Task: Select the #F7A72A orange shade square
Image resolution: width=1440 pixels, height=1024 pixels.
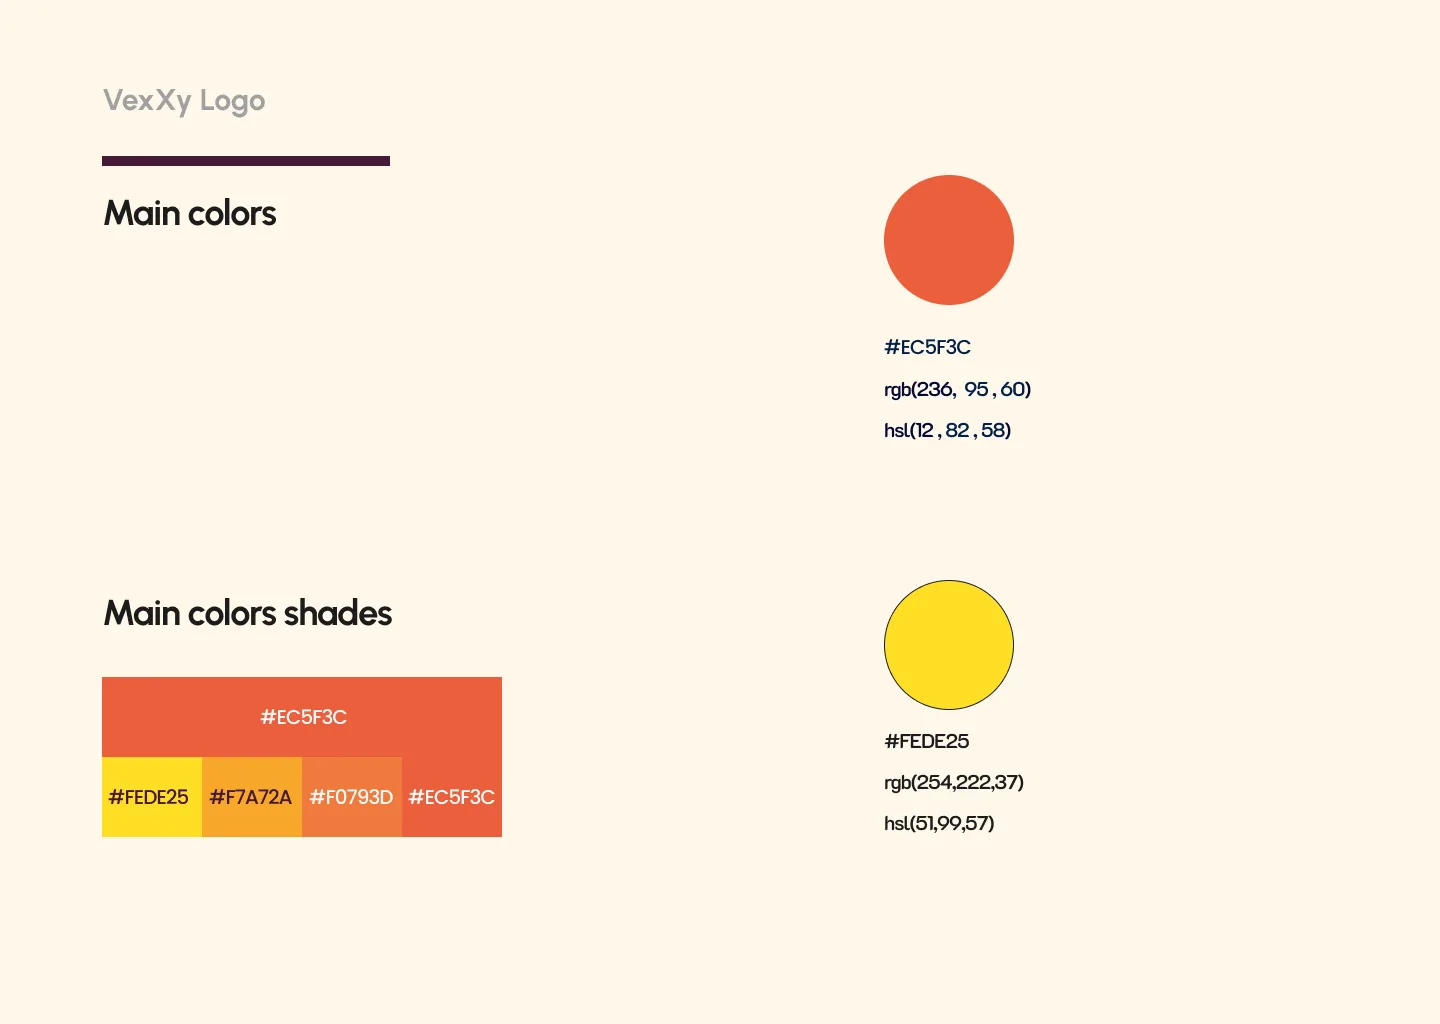Action: (252, 797)
